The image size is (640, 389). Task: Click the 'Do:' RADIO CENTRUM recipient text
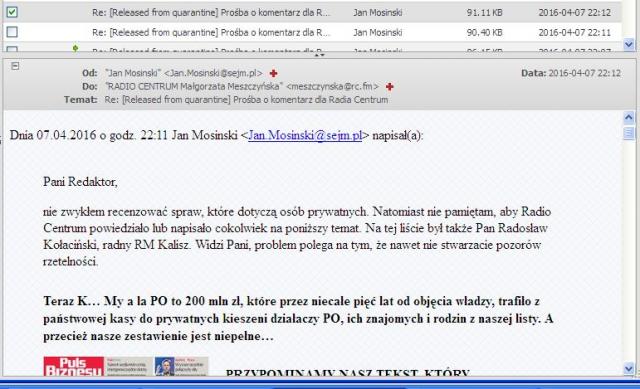click(x=242, y=87)
